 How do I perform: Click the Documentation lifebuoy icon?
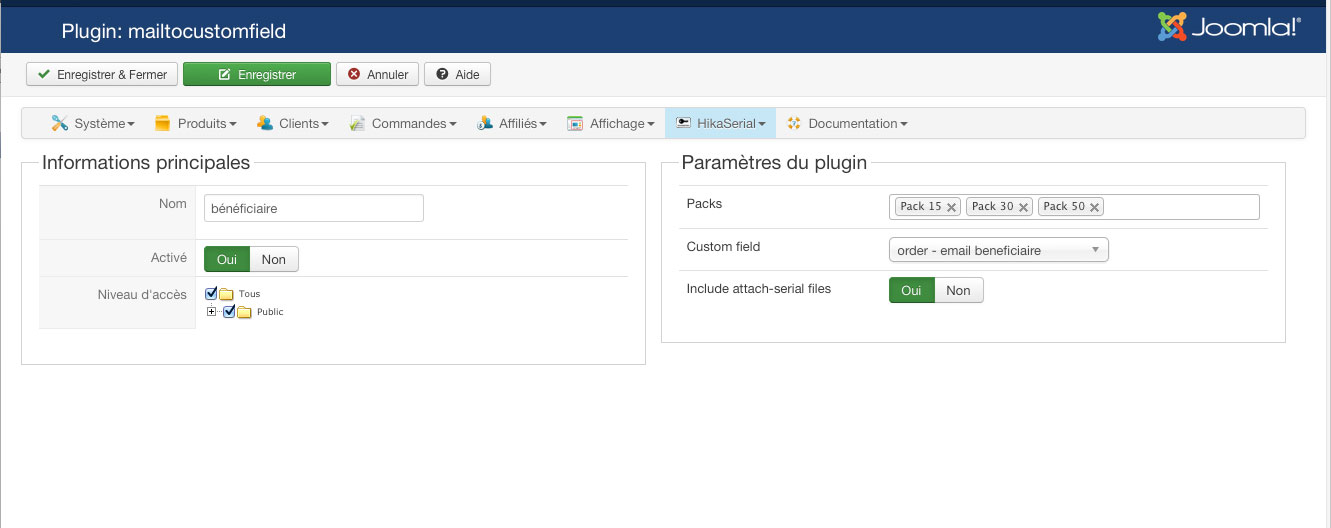tap(794, 123)
